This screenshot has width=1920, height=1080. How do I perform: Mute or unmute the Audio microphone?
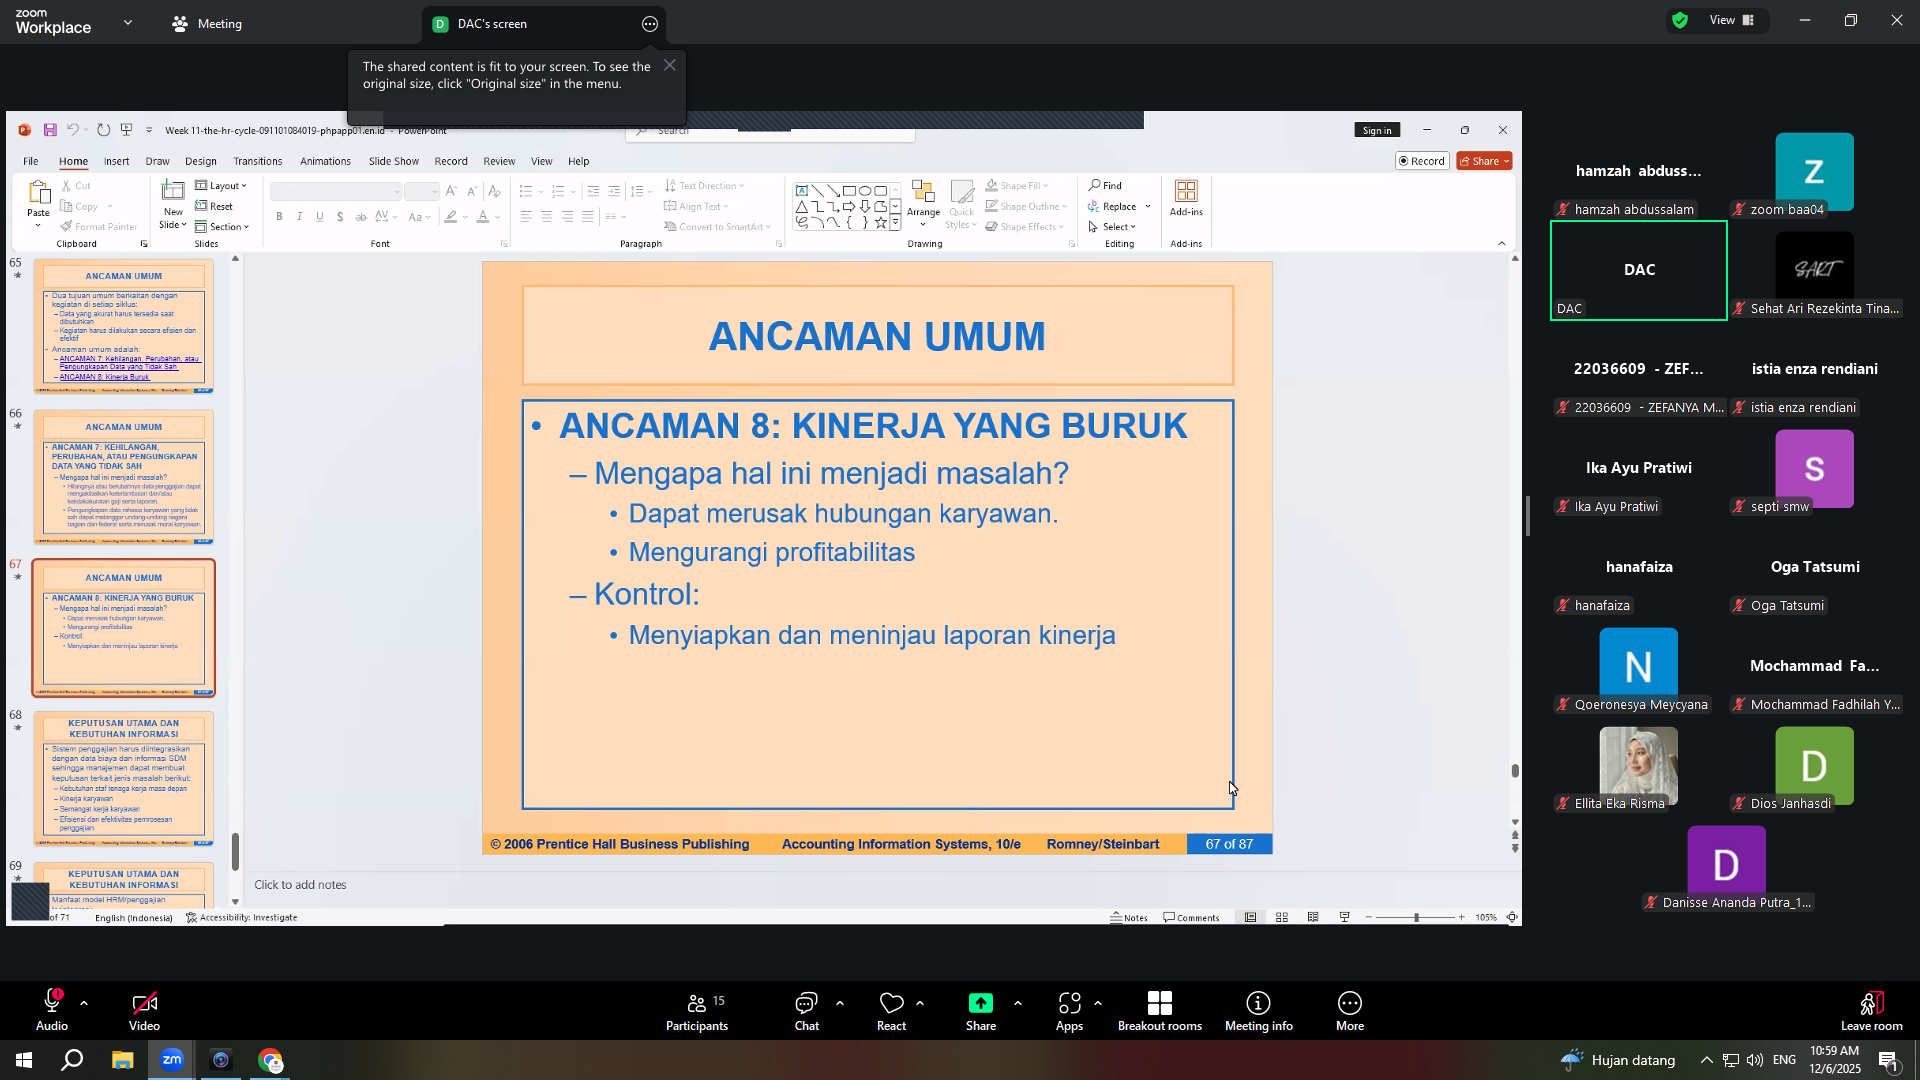tap(52, 1010)
